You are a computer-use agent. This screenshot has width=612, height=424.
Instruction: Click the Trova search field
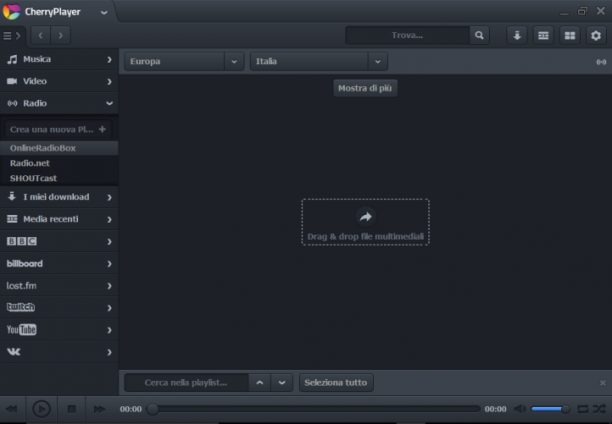pyautogui.click(x=407, y=36)
